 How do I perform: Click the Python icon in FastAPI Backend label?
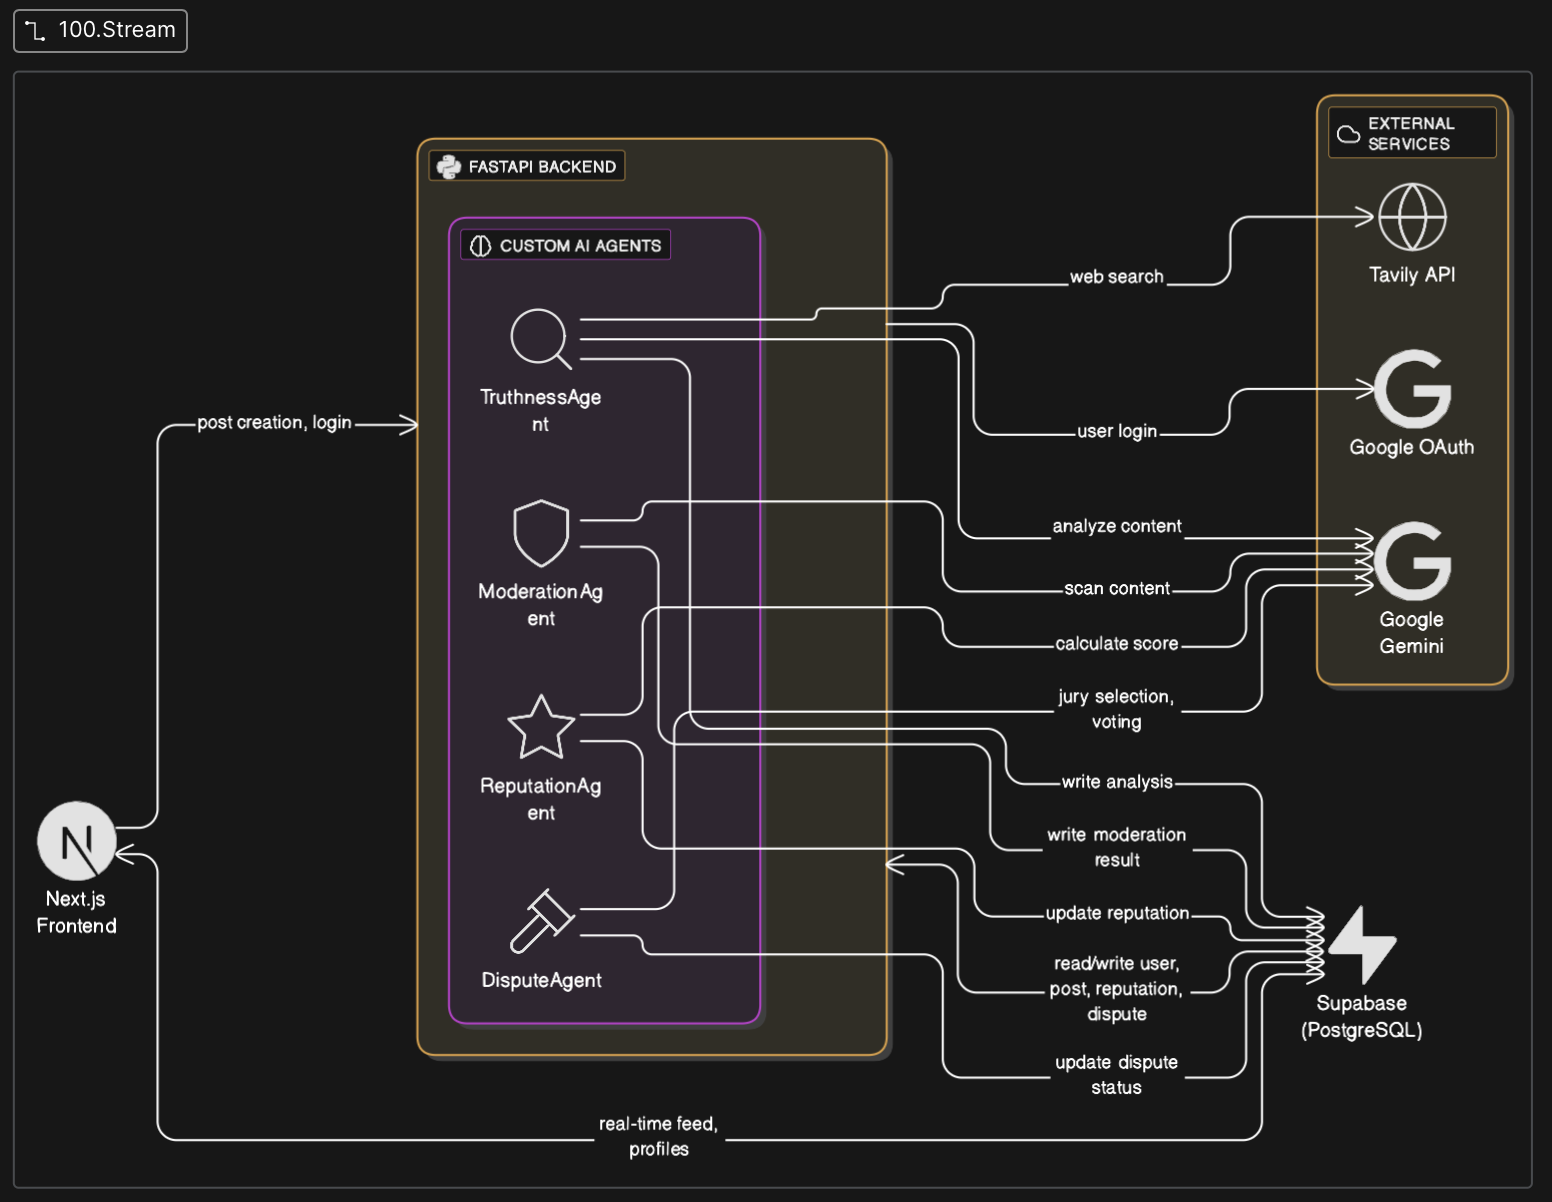449,167
